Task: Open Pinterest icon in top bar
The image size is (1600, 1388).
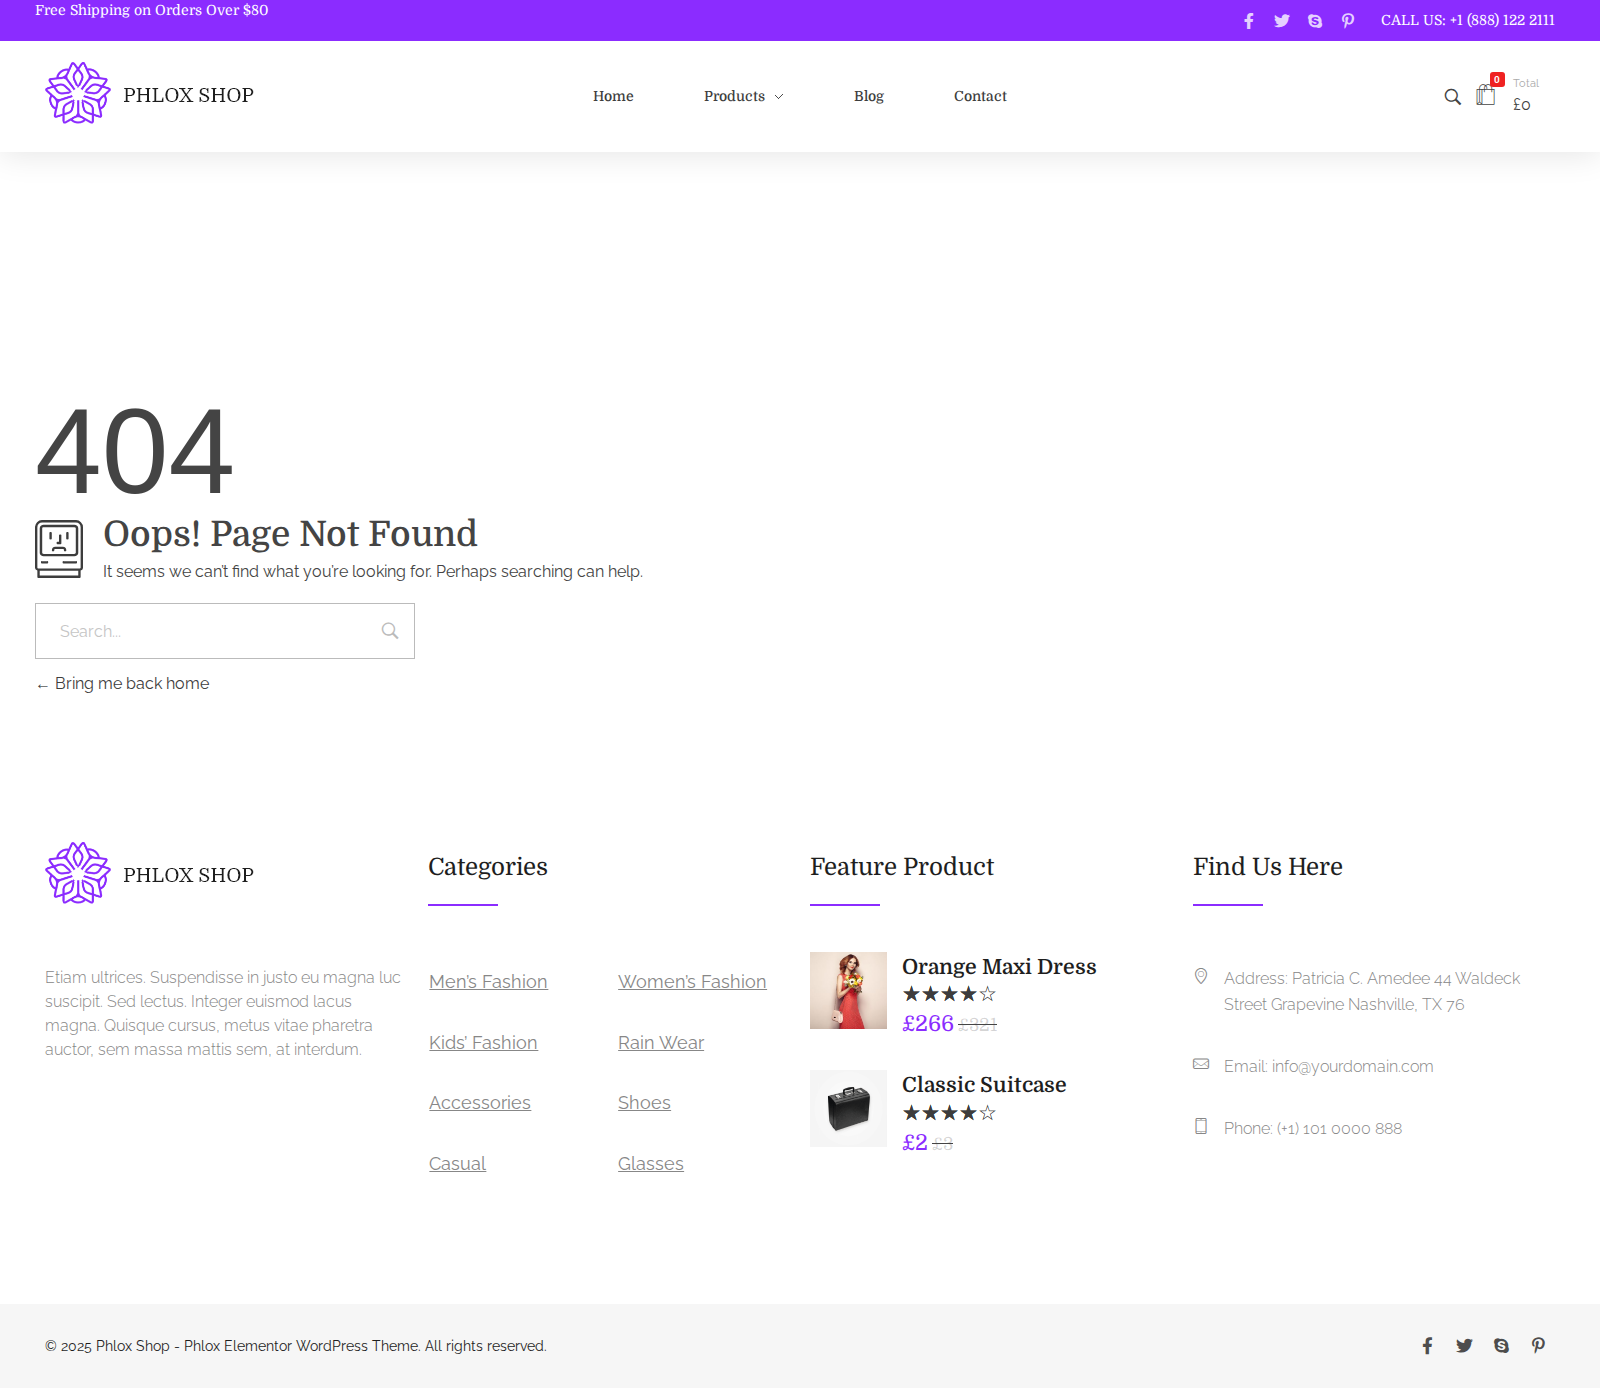Action: coord(1348,21)
